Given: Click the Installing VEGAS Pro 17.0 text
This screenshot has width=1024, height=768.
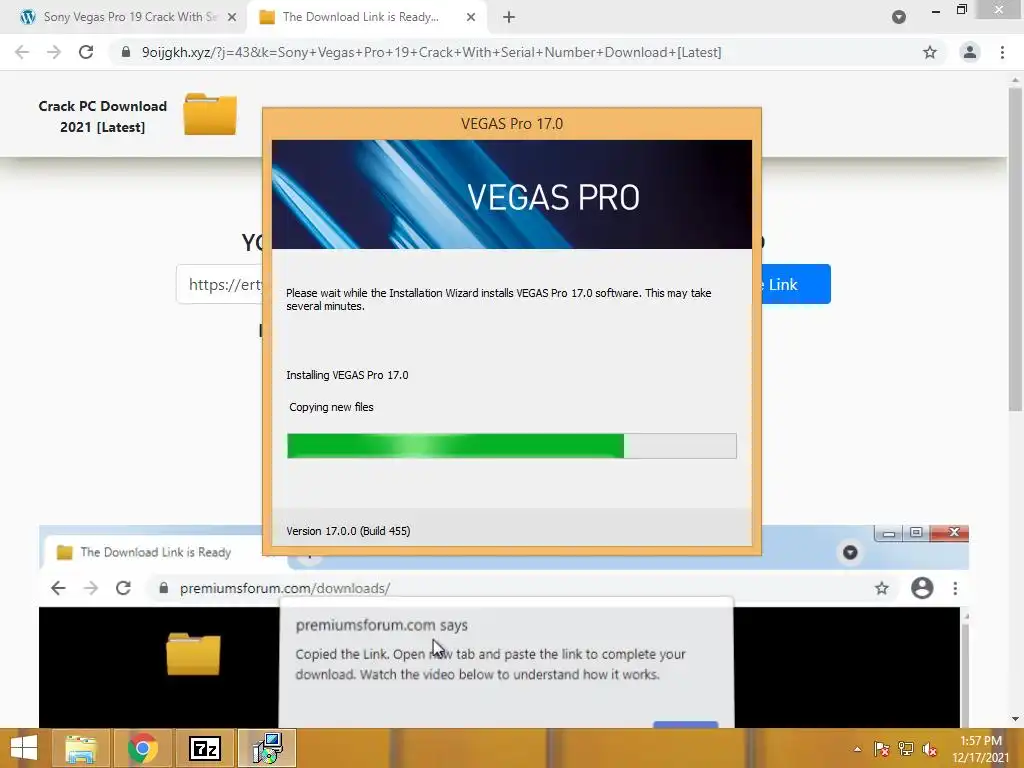Looking at the screenshot, I should point(347,375).
